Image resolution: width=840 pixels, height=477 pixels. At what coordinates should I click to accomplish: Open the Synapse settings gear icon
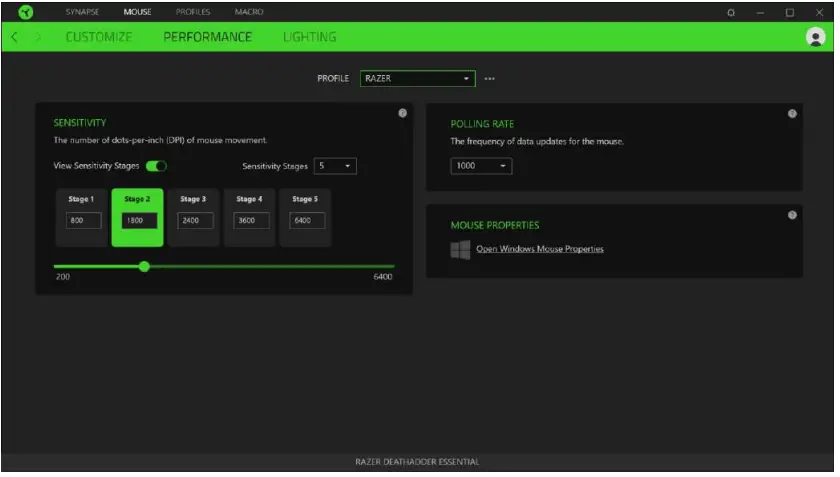pyautogui.click(x=731, y=12)
